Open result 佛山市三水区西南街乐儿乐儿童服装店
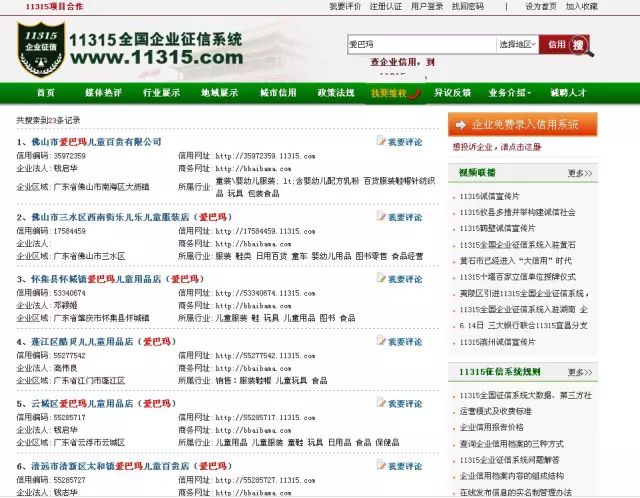Screen dimensions: 640x498 (x=131, y=217)
